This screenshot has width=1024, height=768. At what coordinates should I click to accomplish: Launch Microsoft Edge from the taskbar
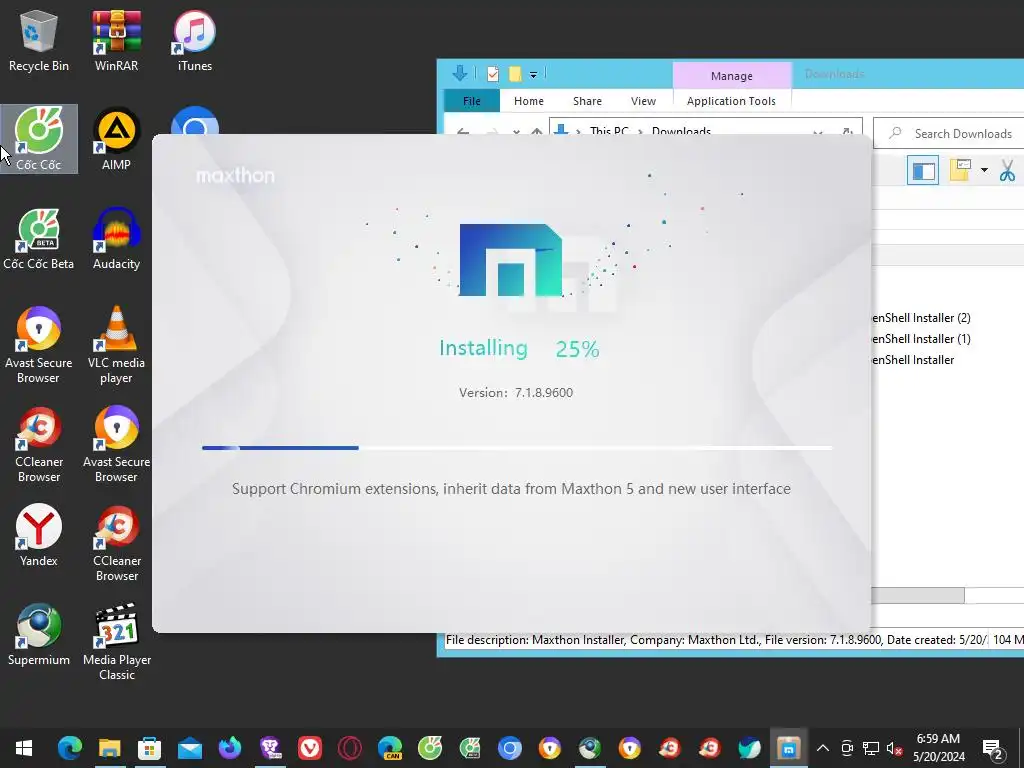[69, 748]
